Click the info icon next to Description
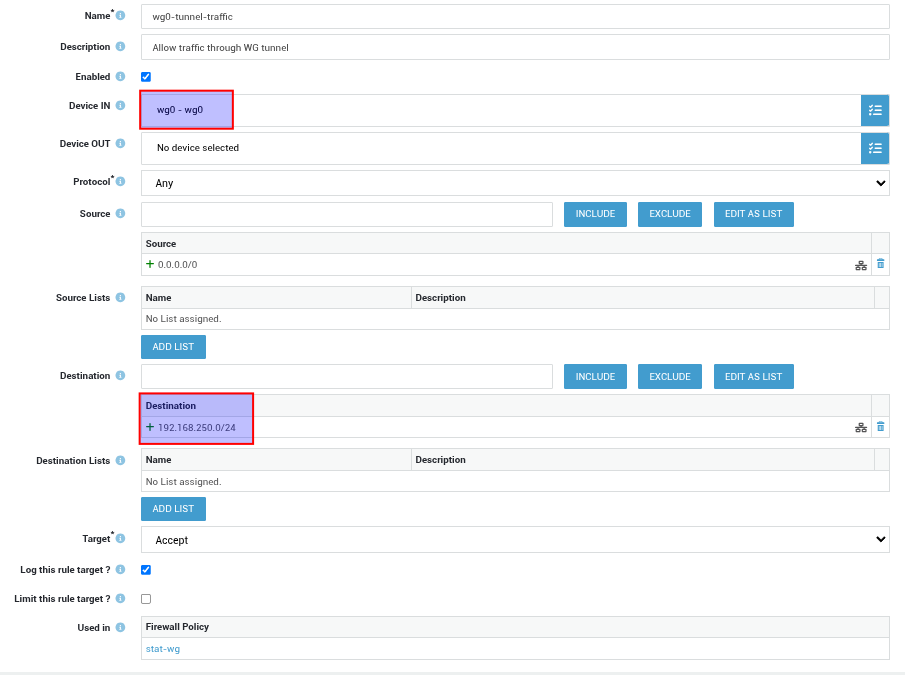Viewport: 905px width, 675px height. tap(120, 47)
